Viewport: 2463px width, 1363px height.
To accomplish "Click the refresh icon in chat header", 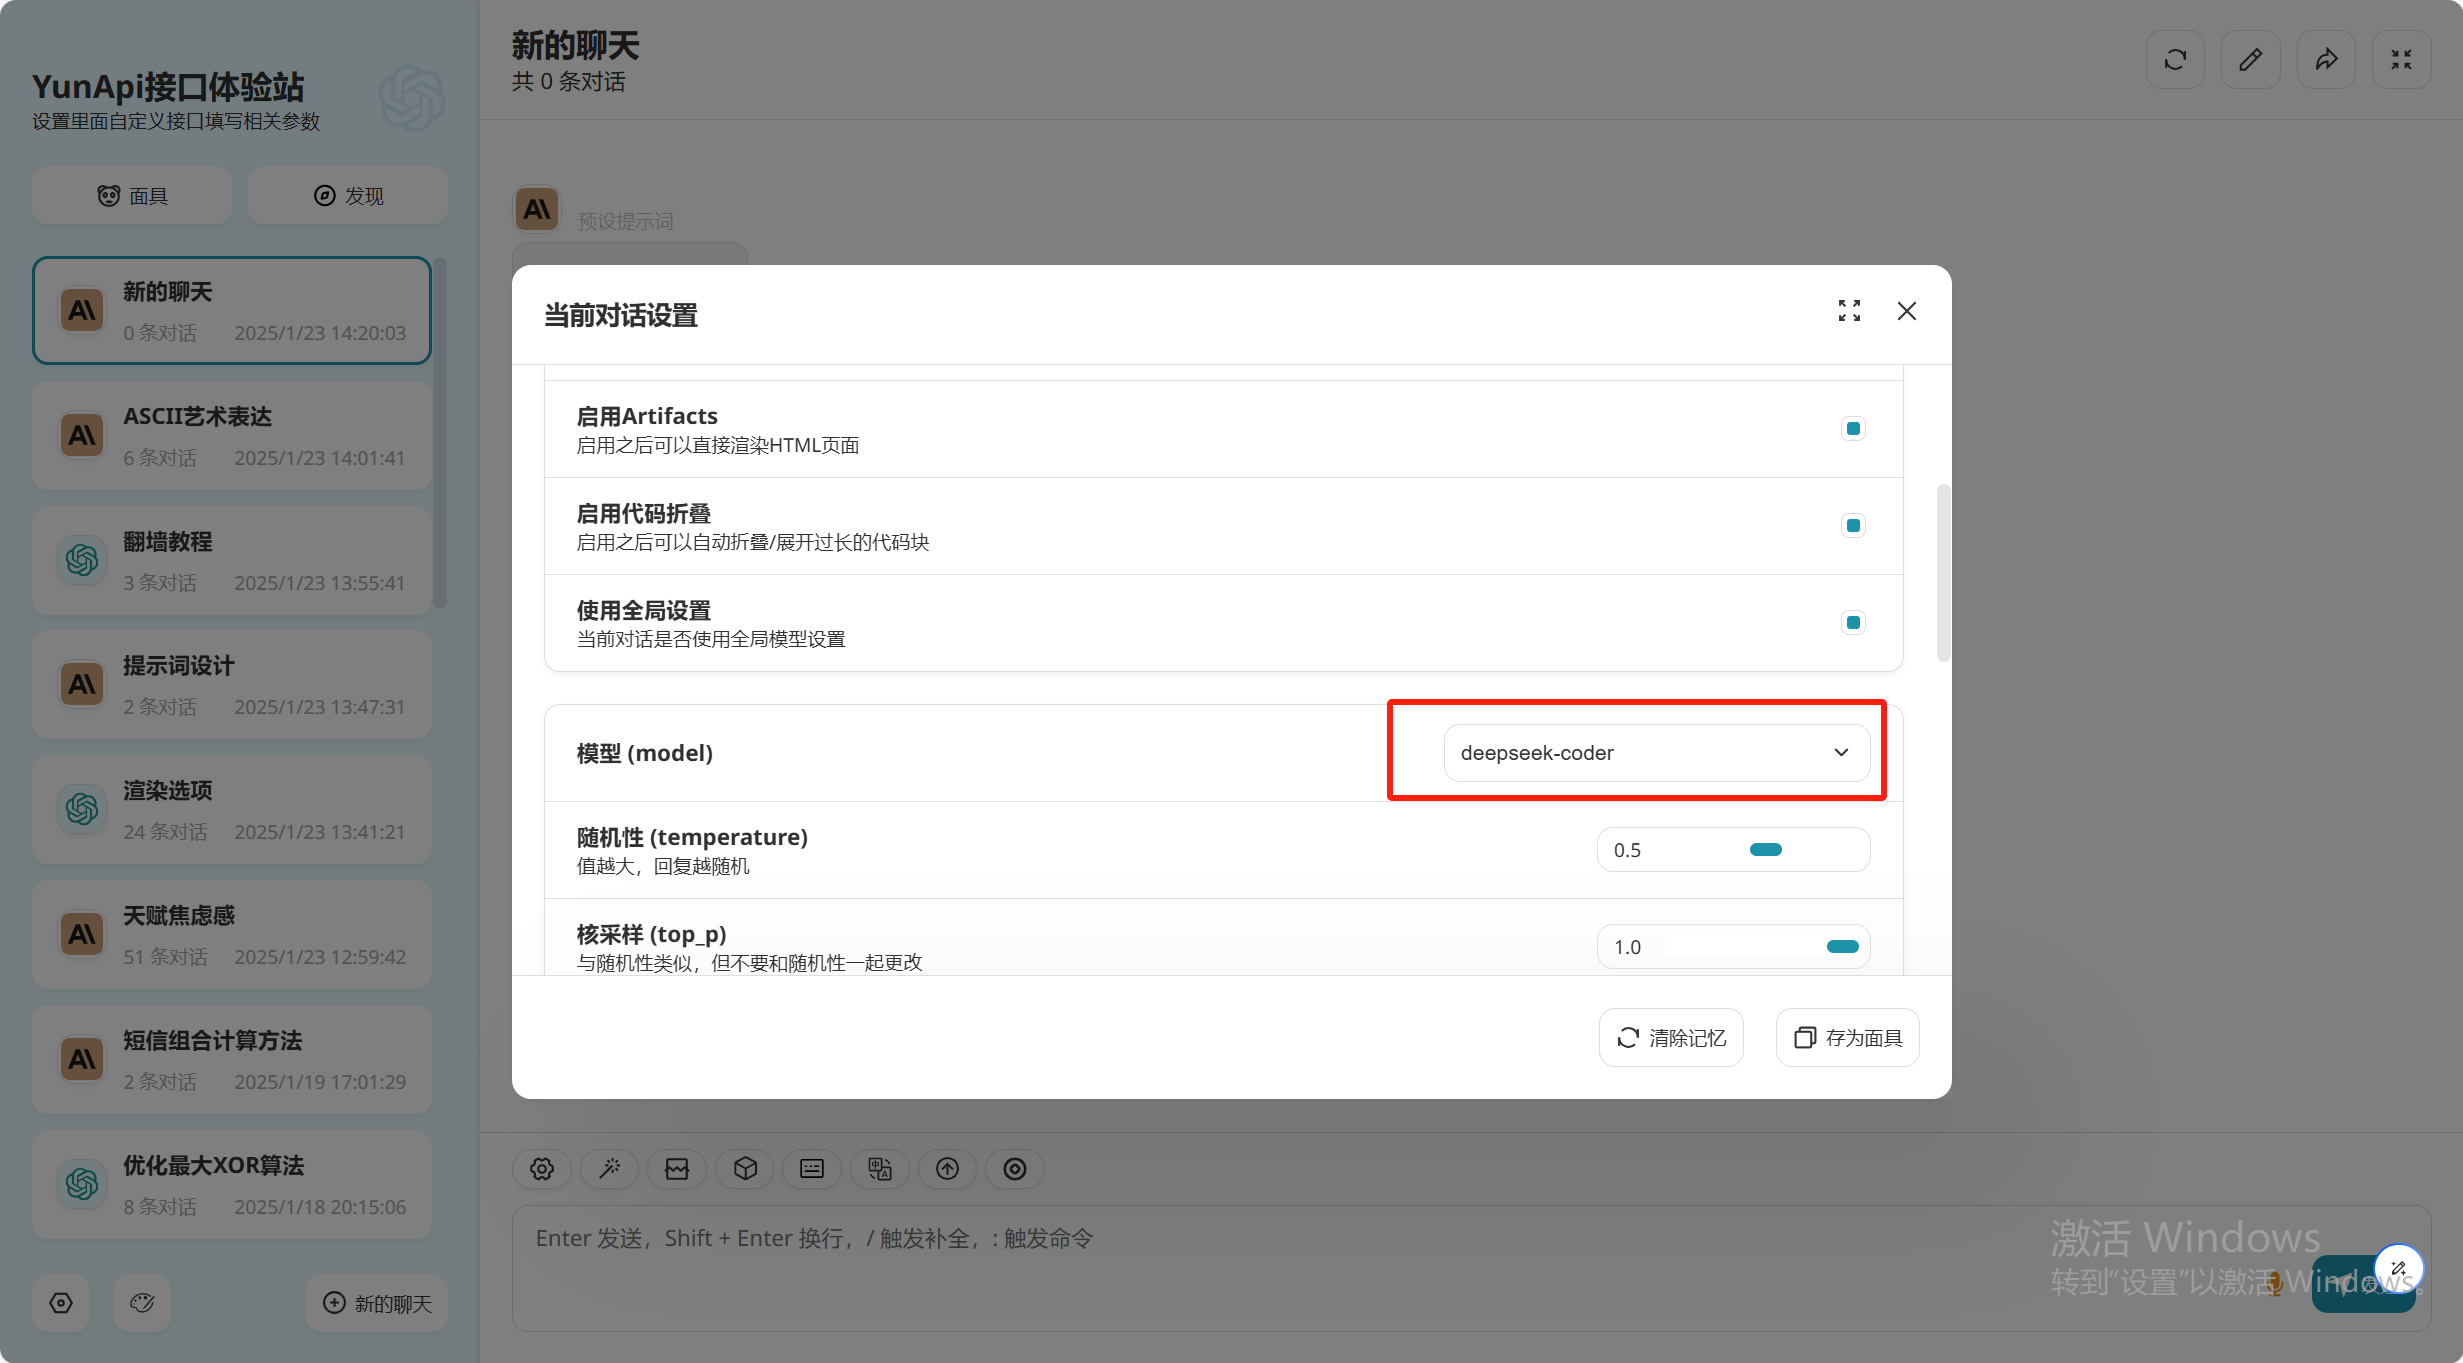I will [2175, 60].
